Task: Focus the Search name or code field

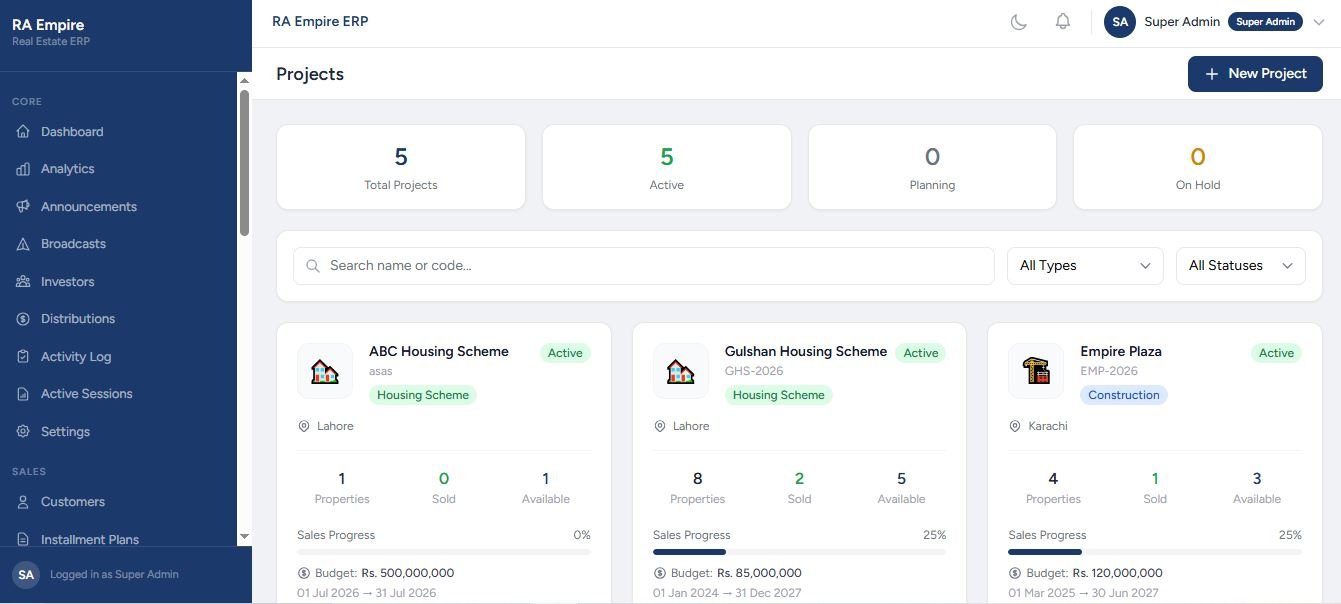Action: click(x=644, y=266)
